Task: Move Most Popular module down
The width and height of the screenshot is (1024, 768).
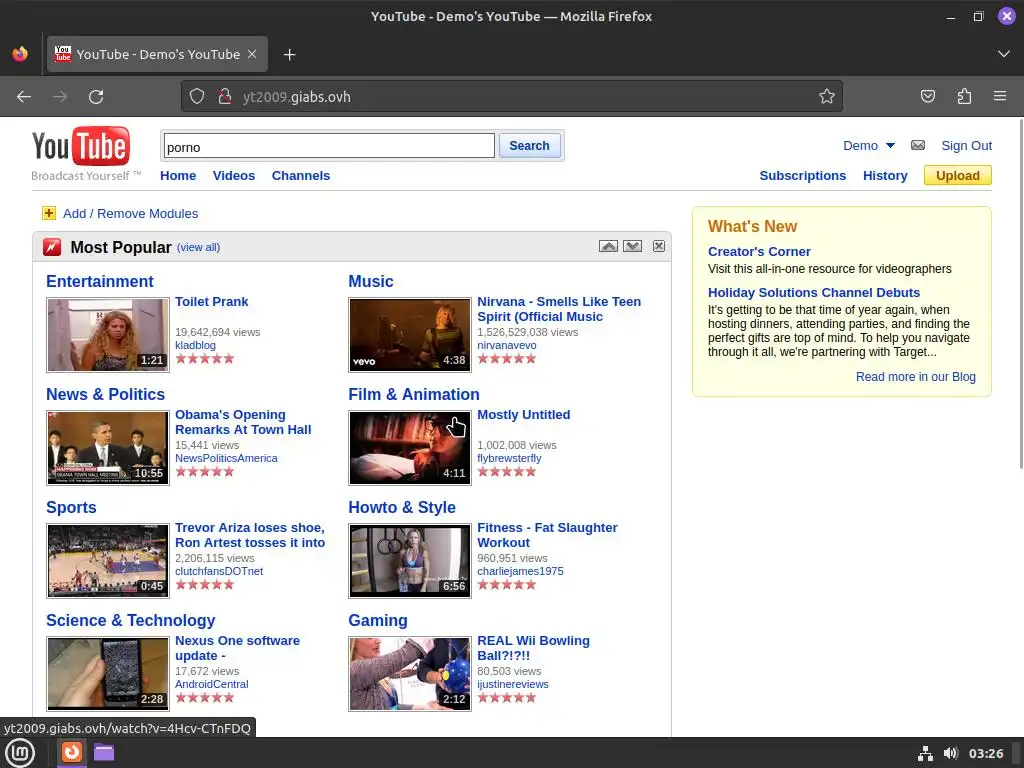Action: pos(632,246)
